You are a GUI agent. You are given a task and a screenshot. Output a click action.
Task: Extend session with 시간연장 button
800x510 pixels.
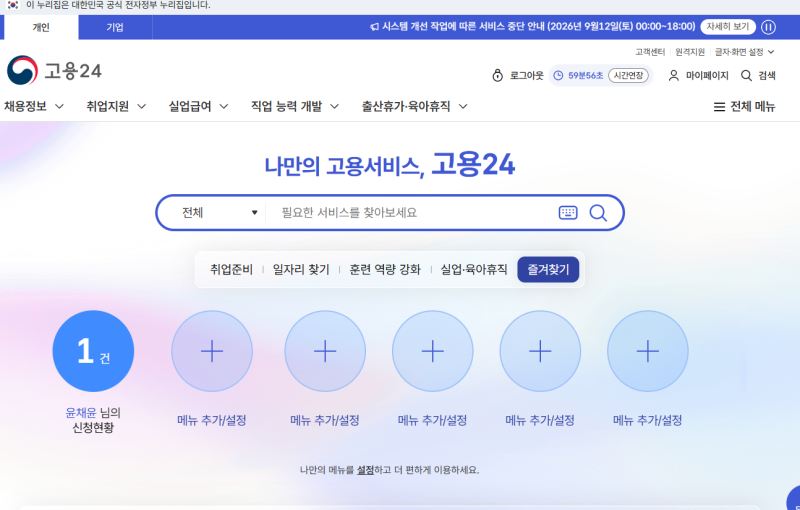coord(628,75)
